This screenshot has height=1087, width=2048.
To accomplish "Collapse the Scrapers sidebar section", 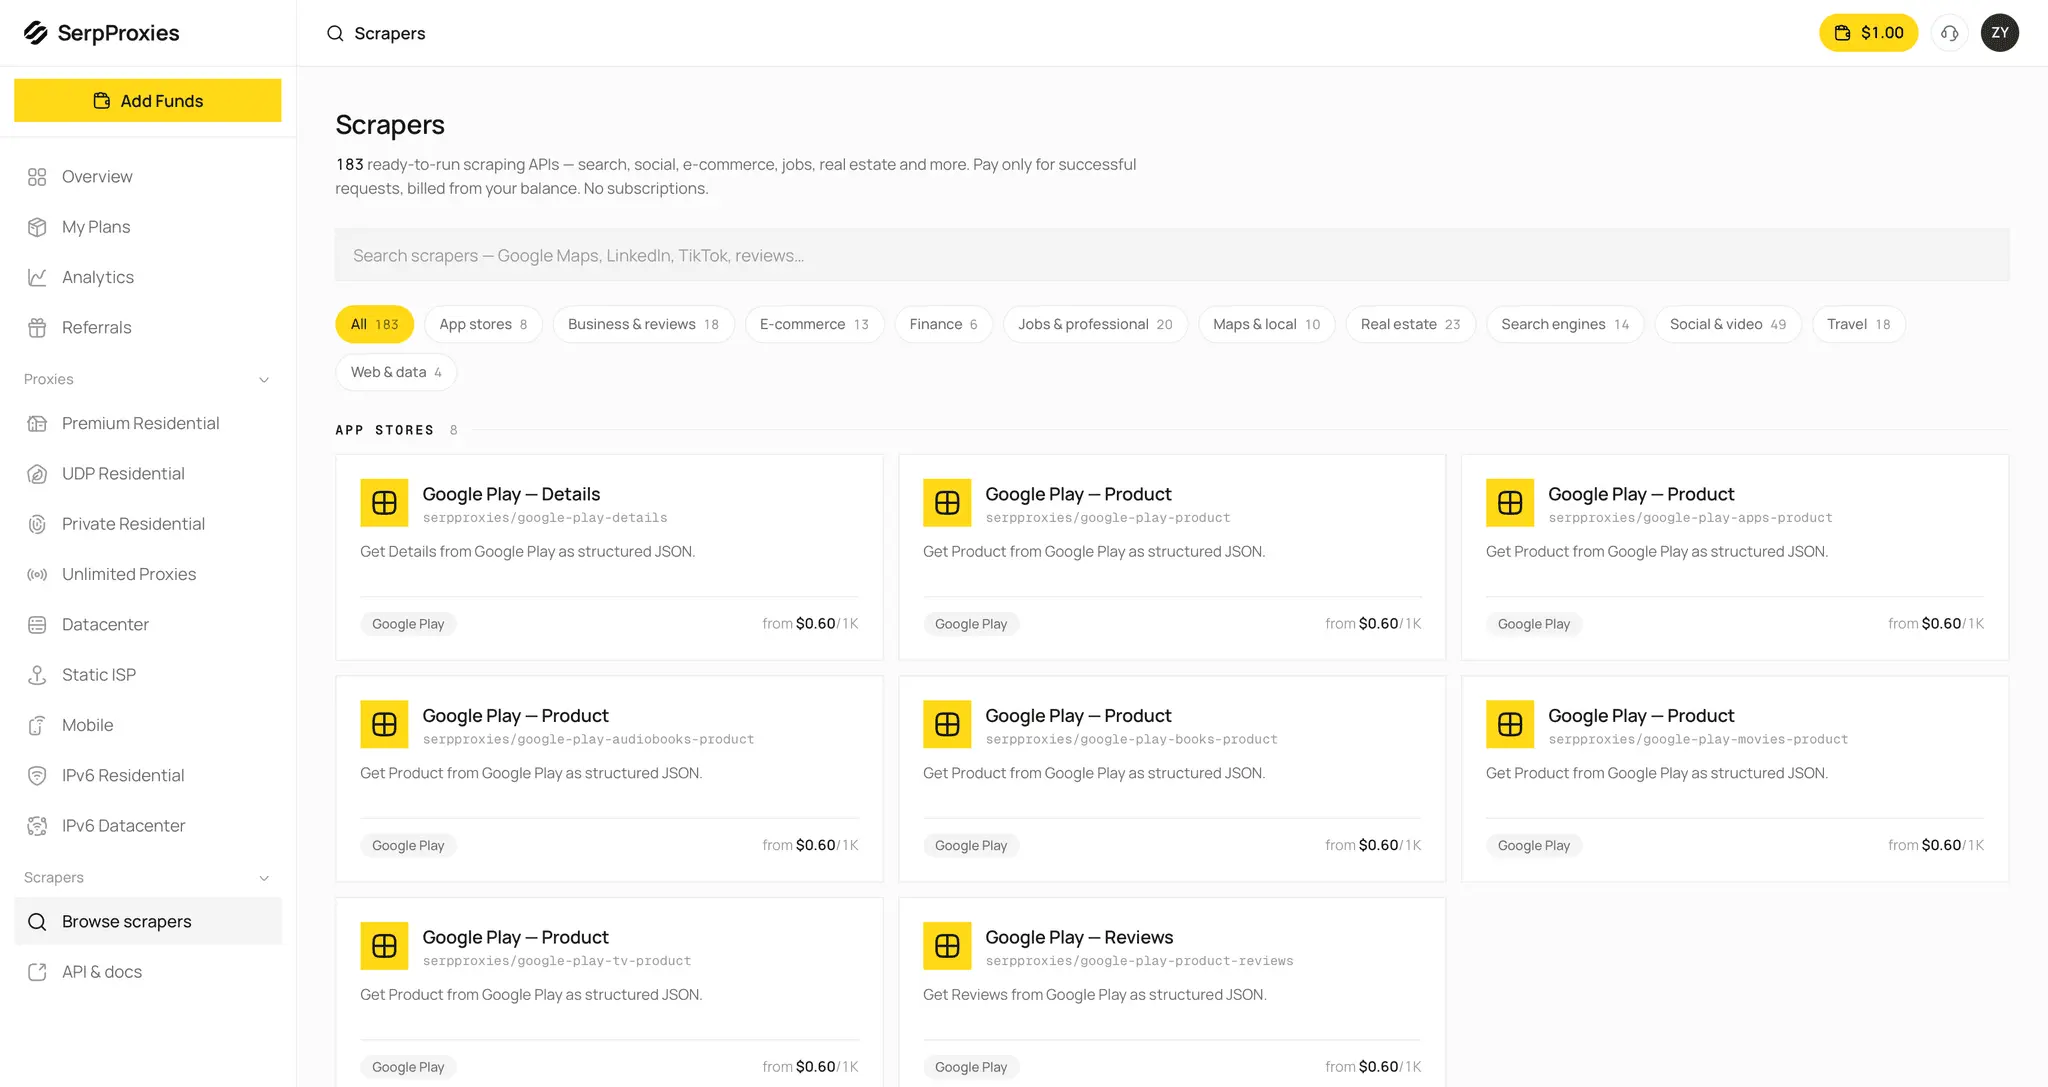I will click(264, 878).
